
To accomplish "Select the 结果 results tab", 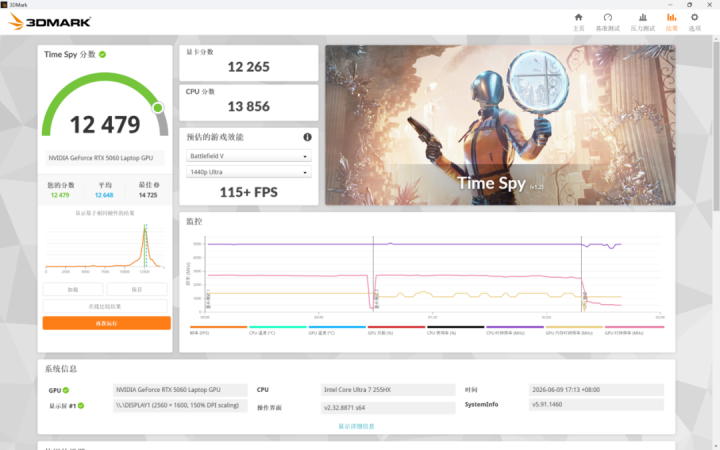I will click(671, 22).
